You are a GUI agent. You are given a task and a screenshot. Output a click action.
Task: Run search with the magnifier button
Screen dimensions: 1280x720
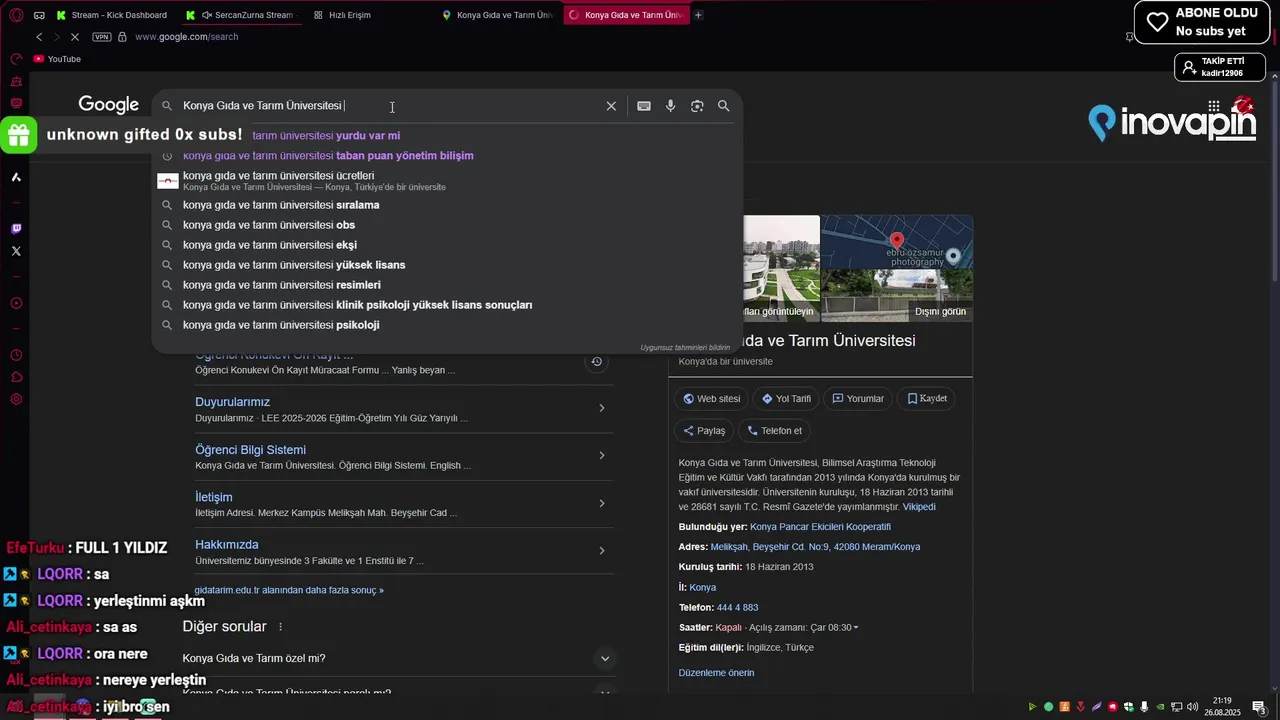(724, 106)
